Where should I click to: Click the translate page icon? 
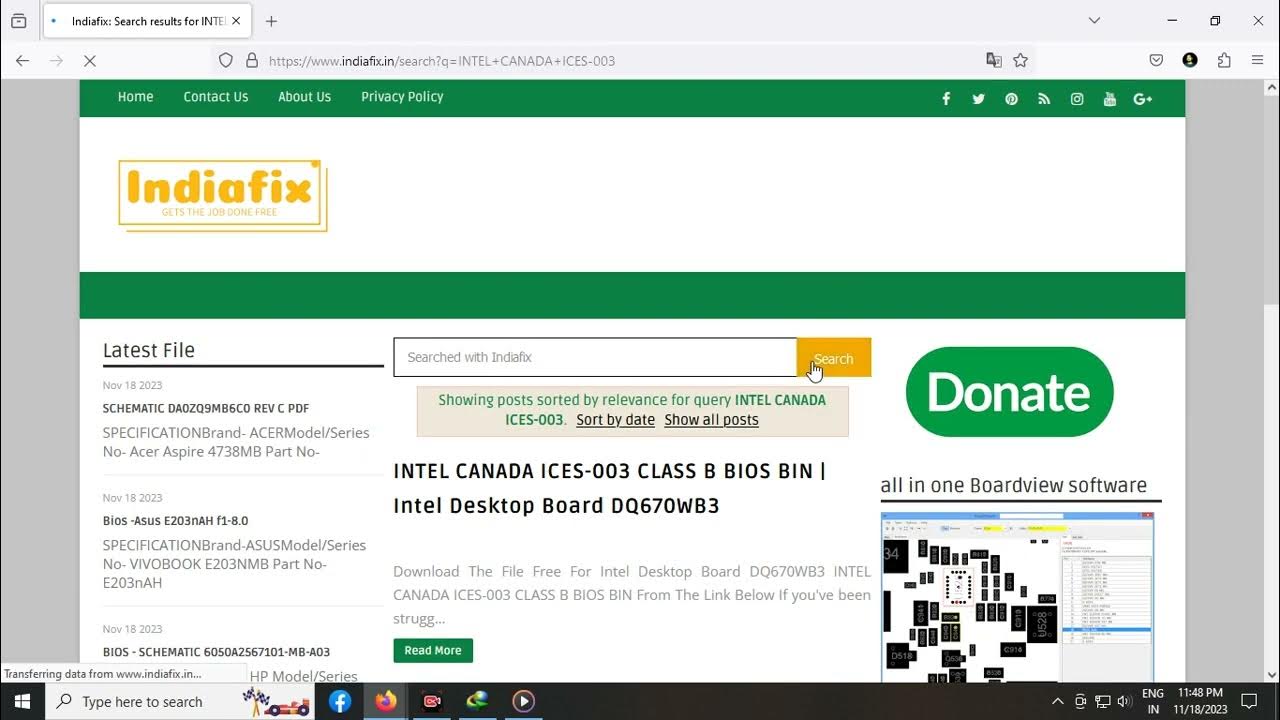tap(994, 60)
